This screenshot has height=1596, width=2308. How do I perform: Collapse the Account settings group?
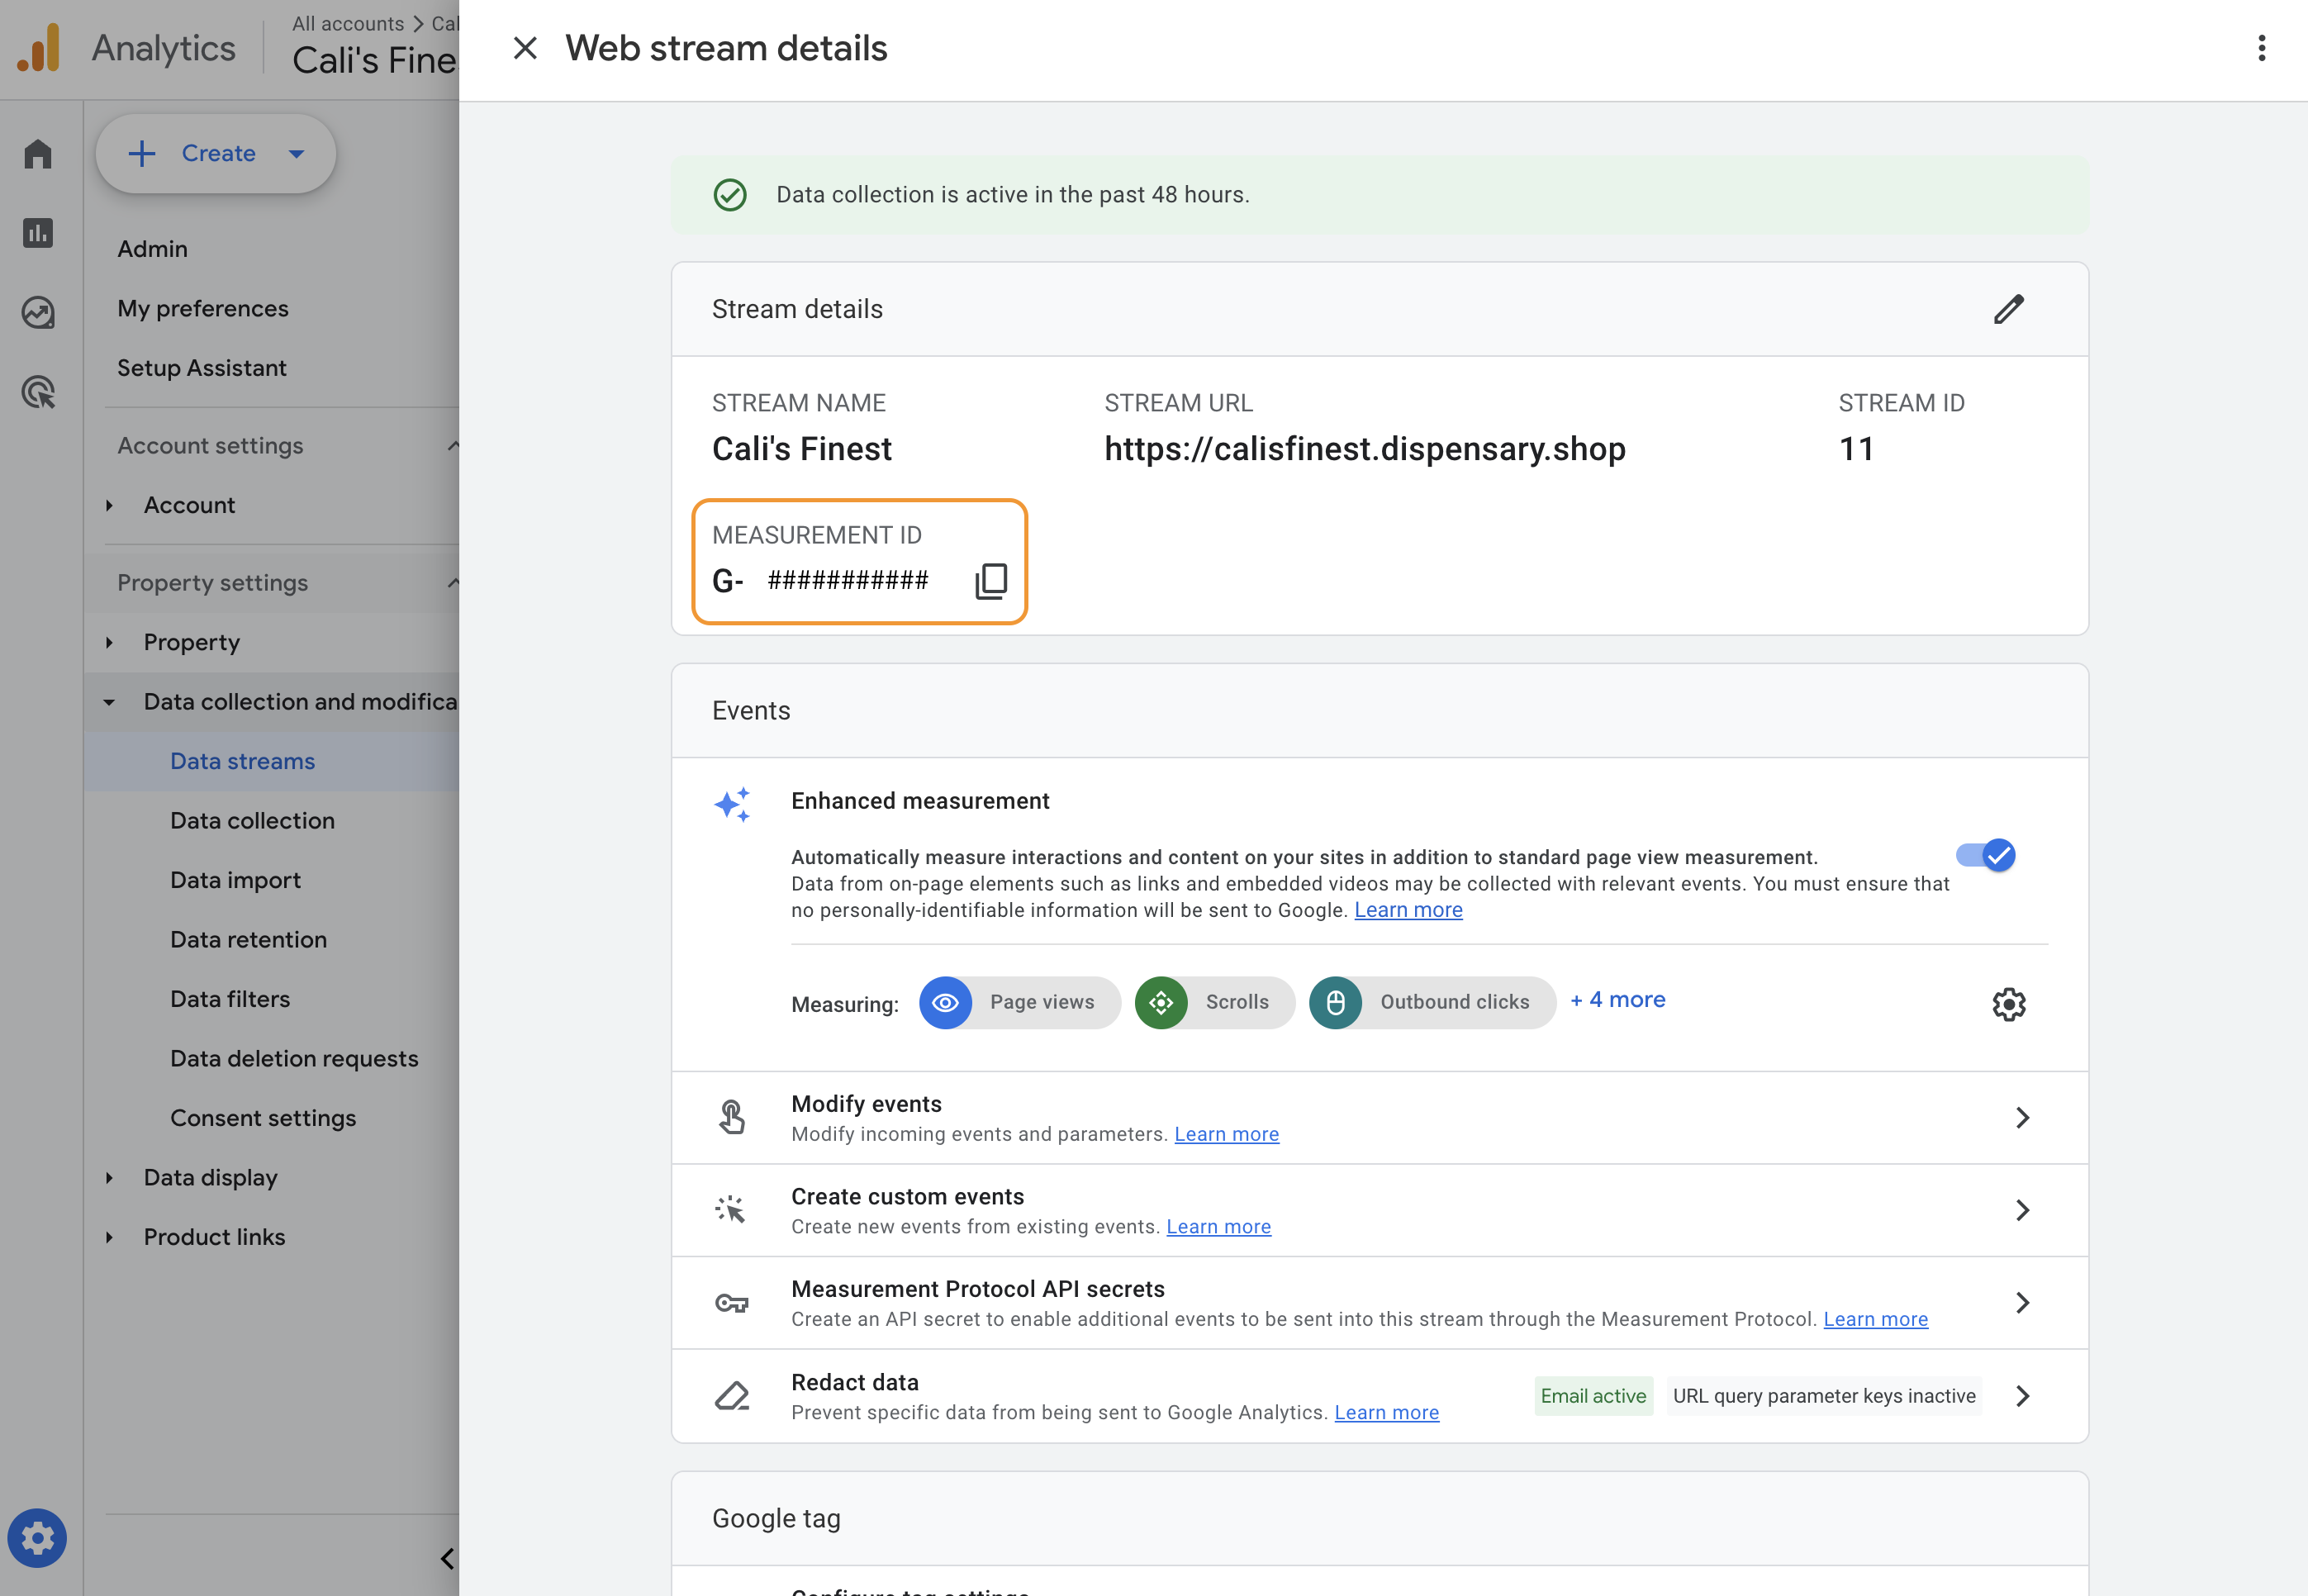(452, 445)
